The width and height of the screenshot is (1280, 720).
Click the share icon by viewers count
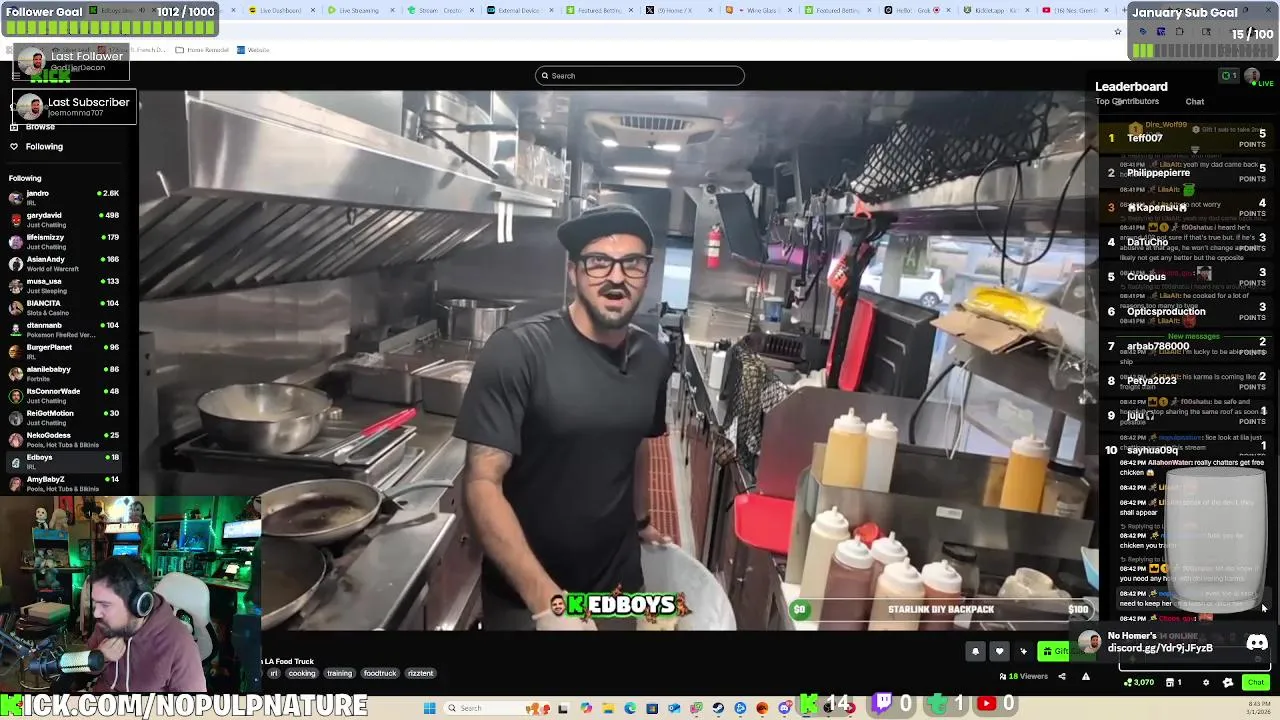[1062, 677]
